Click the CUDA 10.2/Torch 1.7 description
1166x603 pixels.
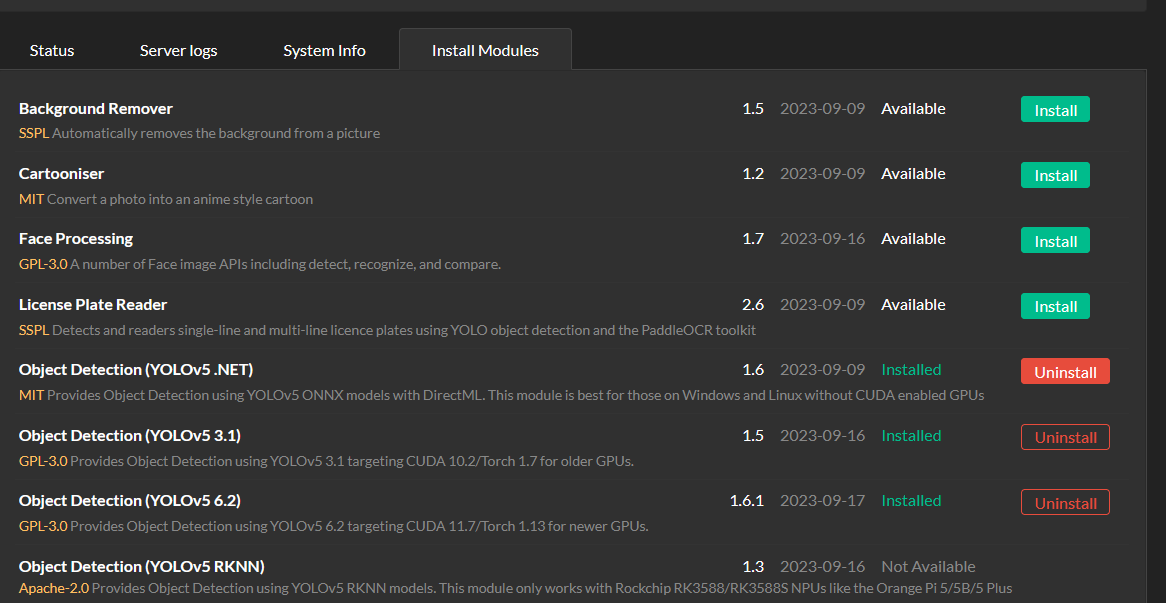pyautogui.click(x=352, y=461)
